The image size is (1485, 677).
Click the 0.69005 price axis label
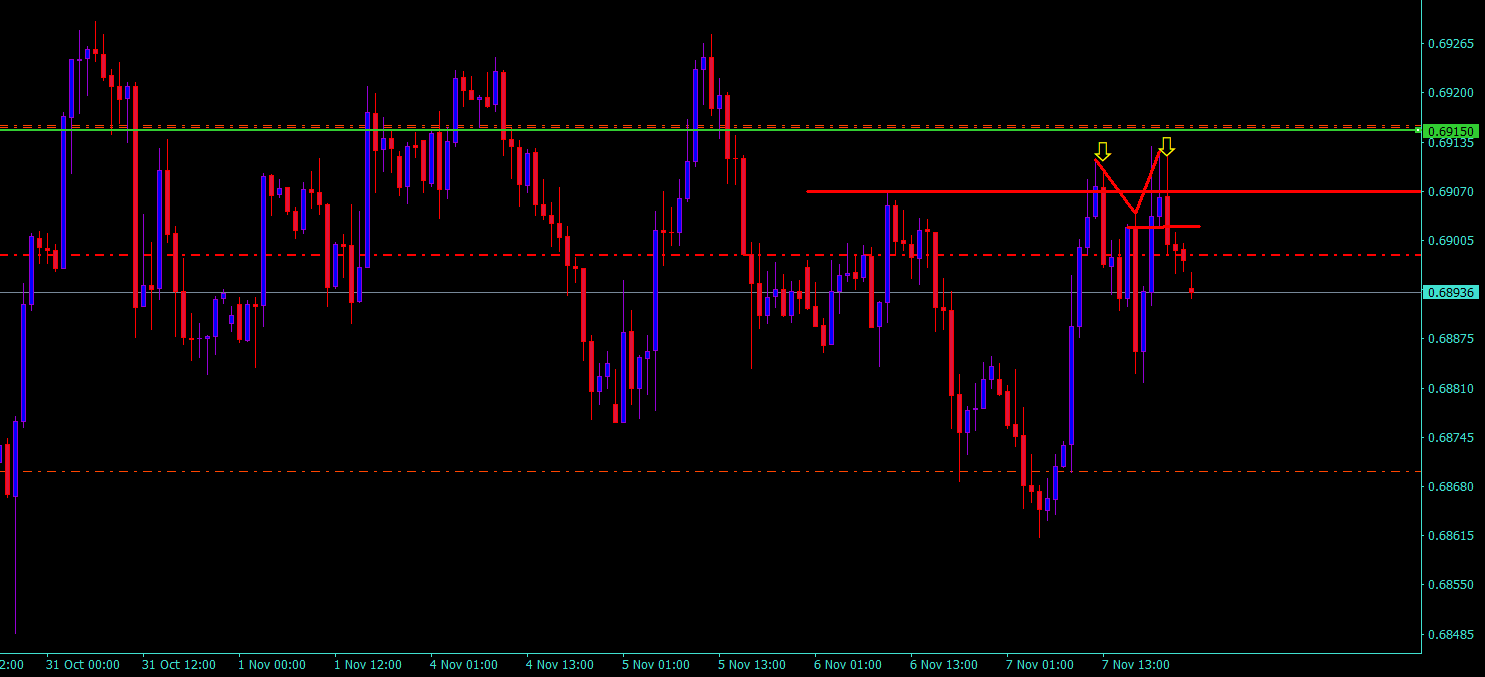click(x=1450, y=241)
